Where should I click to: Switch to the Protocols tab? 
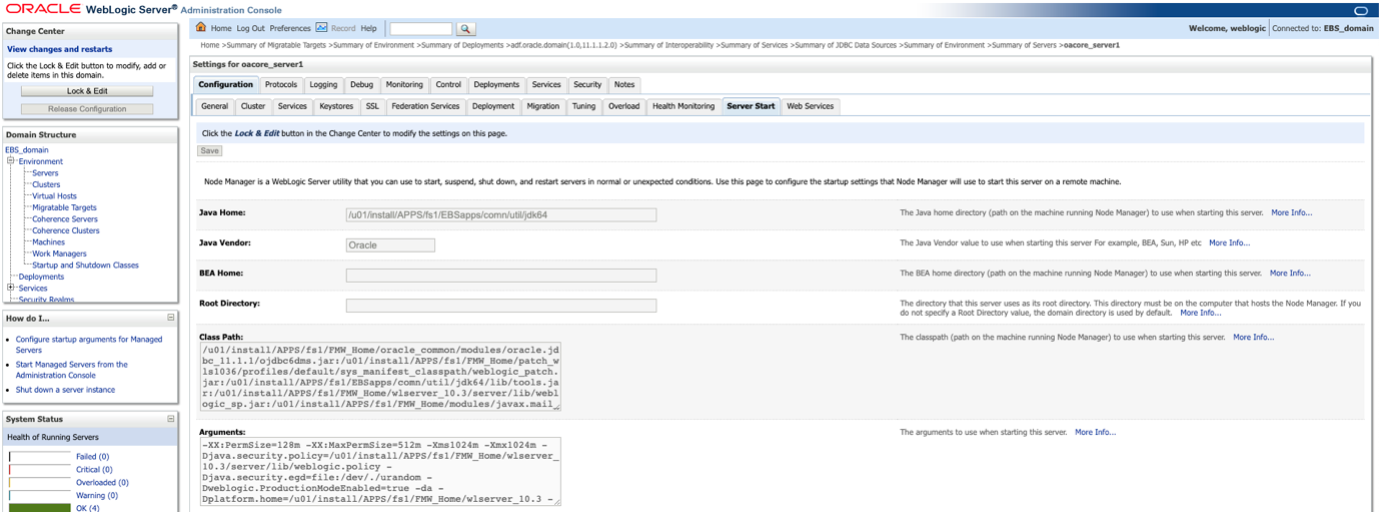pos(280,85)
